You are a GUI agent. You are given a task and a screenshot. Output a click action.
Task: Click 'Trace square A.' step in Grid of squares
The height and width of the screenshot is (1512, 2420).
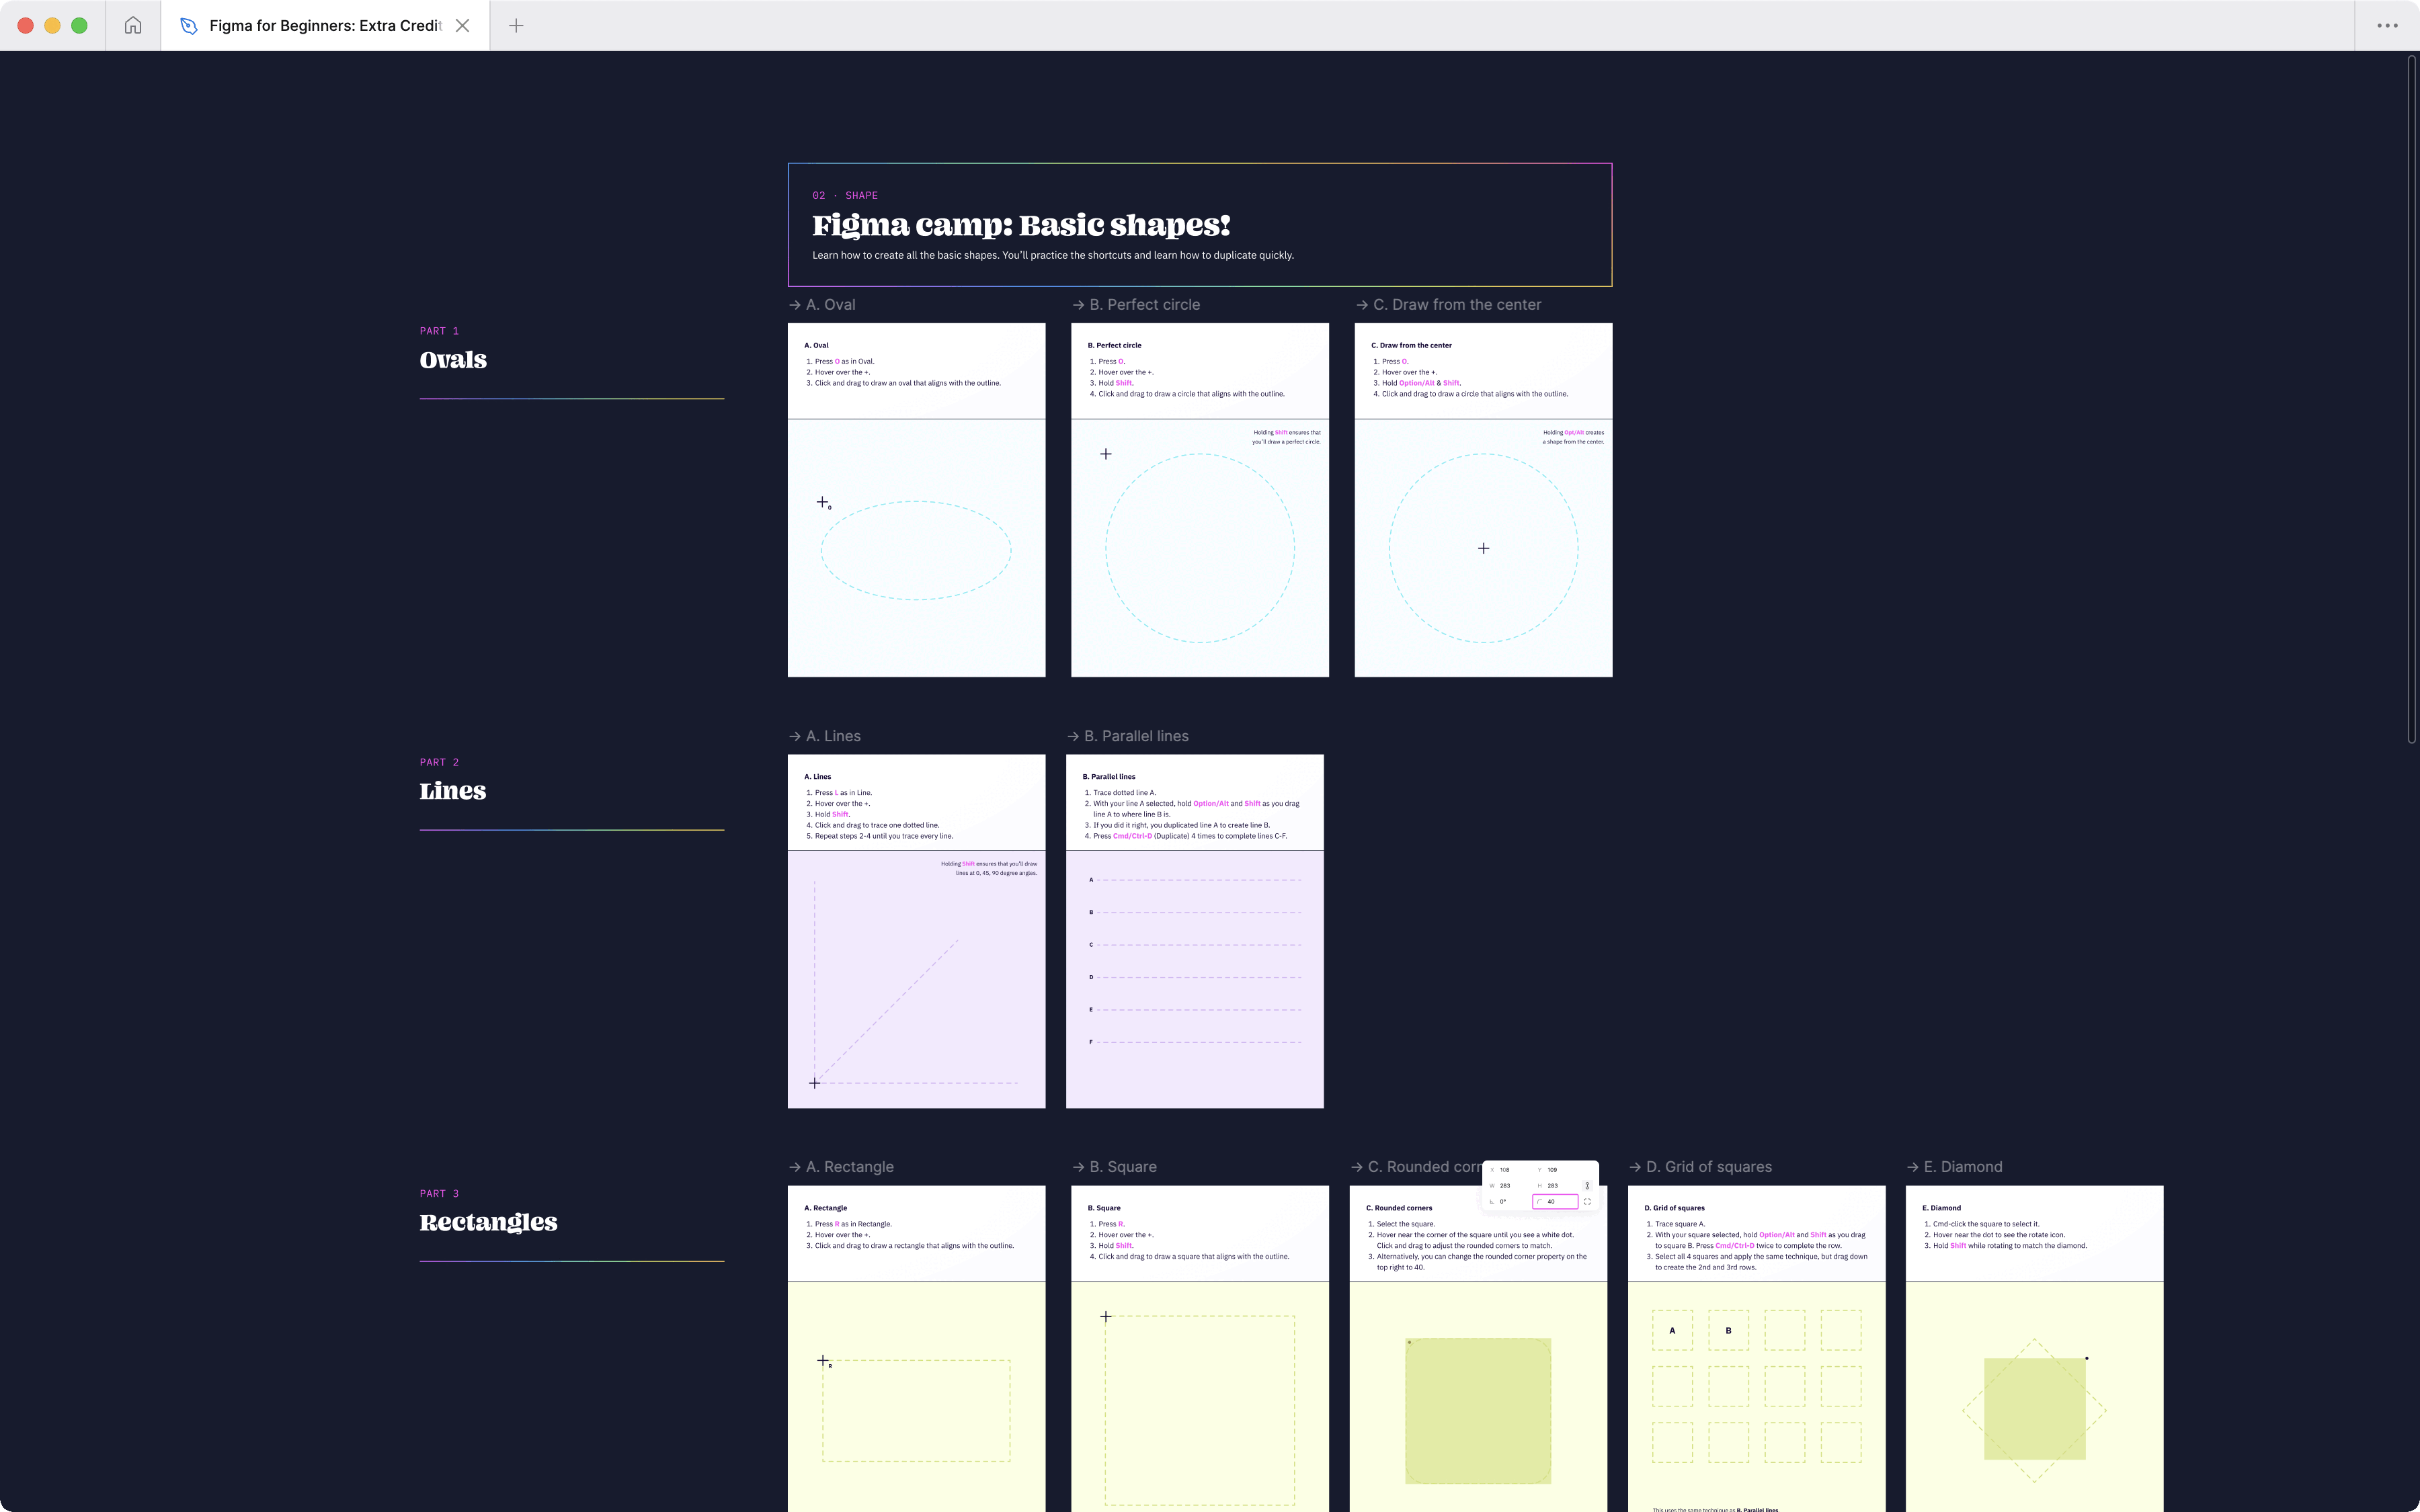point(1680,1224)
